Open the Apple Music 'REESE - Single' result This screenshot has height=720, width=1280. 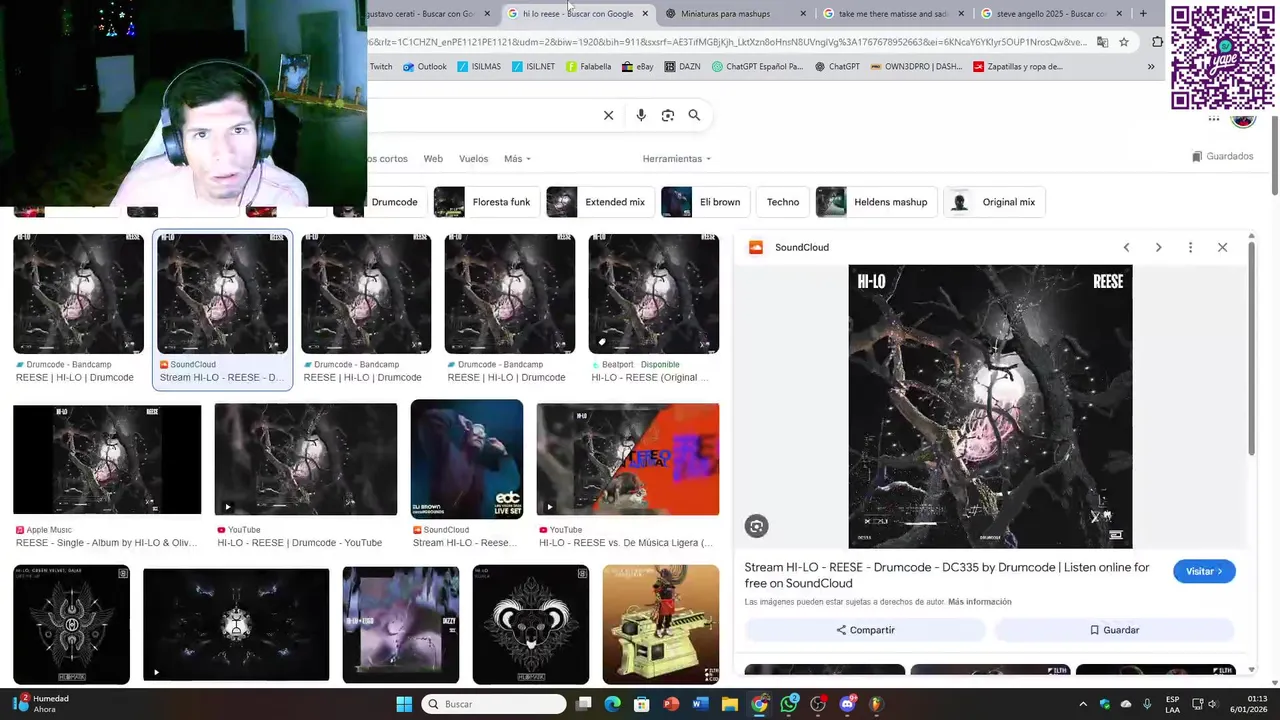coord(107,476)
